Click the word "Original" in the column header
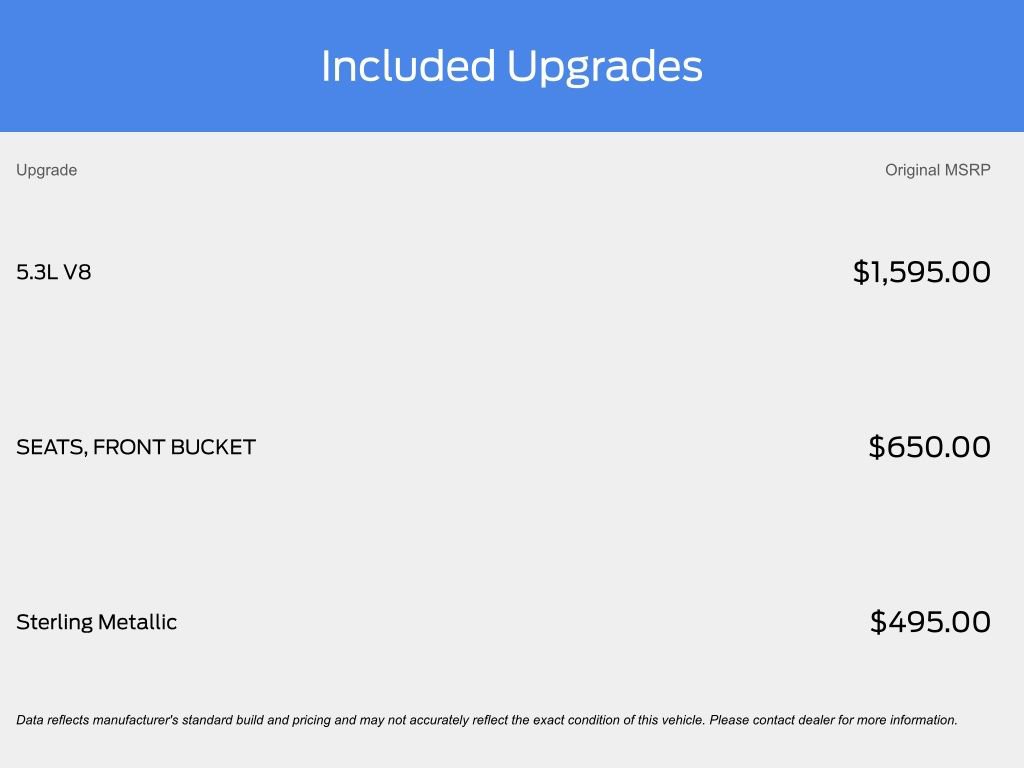This screenshot has height=768, width=1024. [x=912, y=170]
